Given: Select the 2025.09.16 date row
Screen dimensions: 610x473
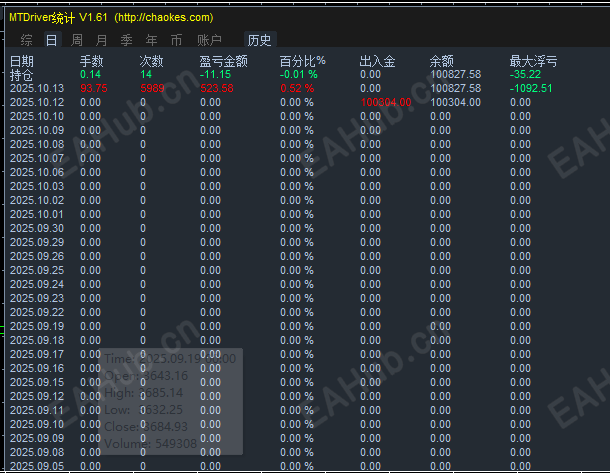Looking at the screenshot, I should pos(37,368).
